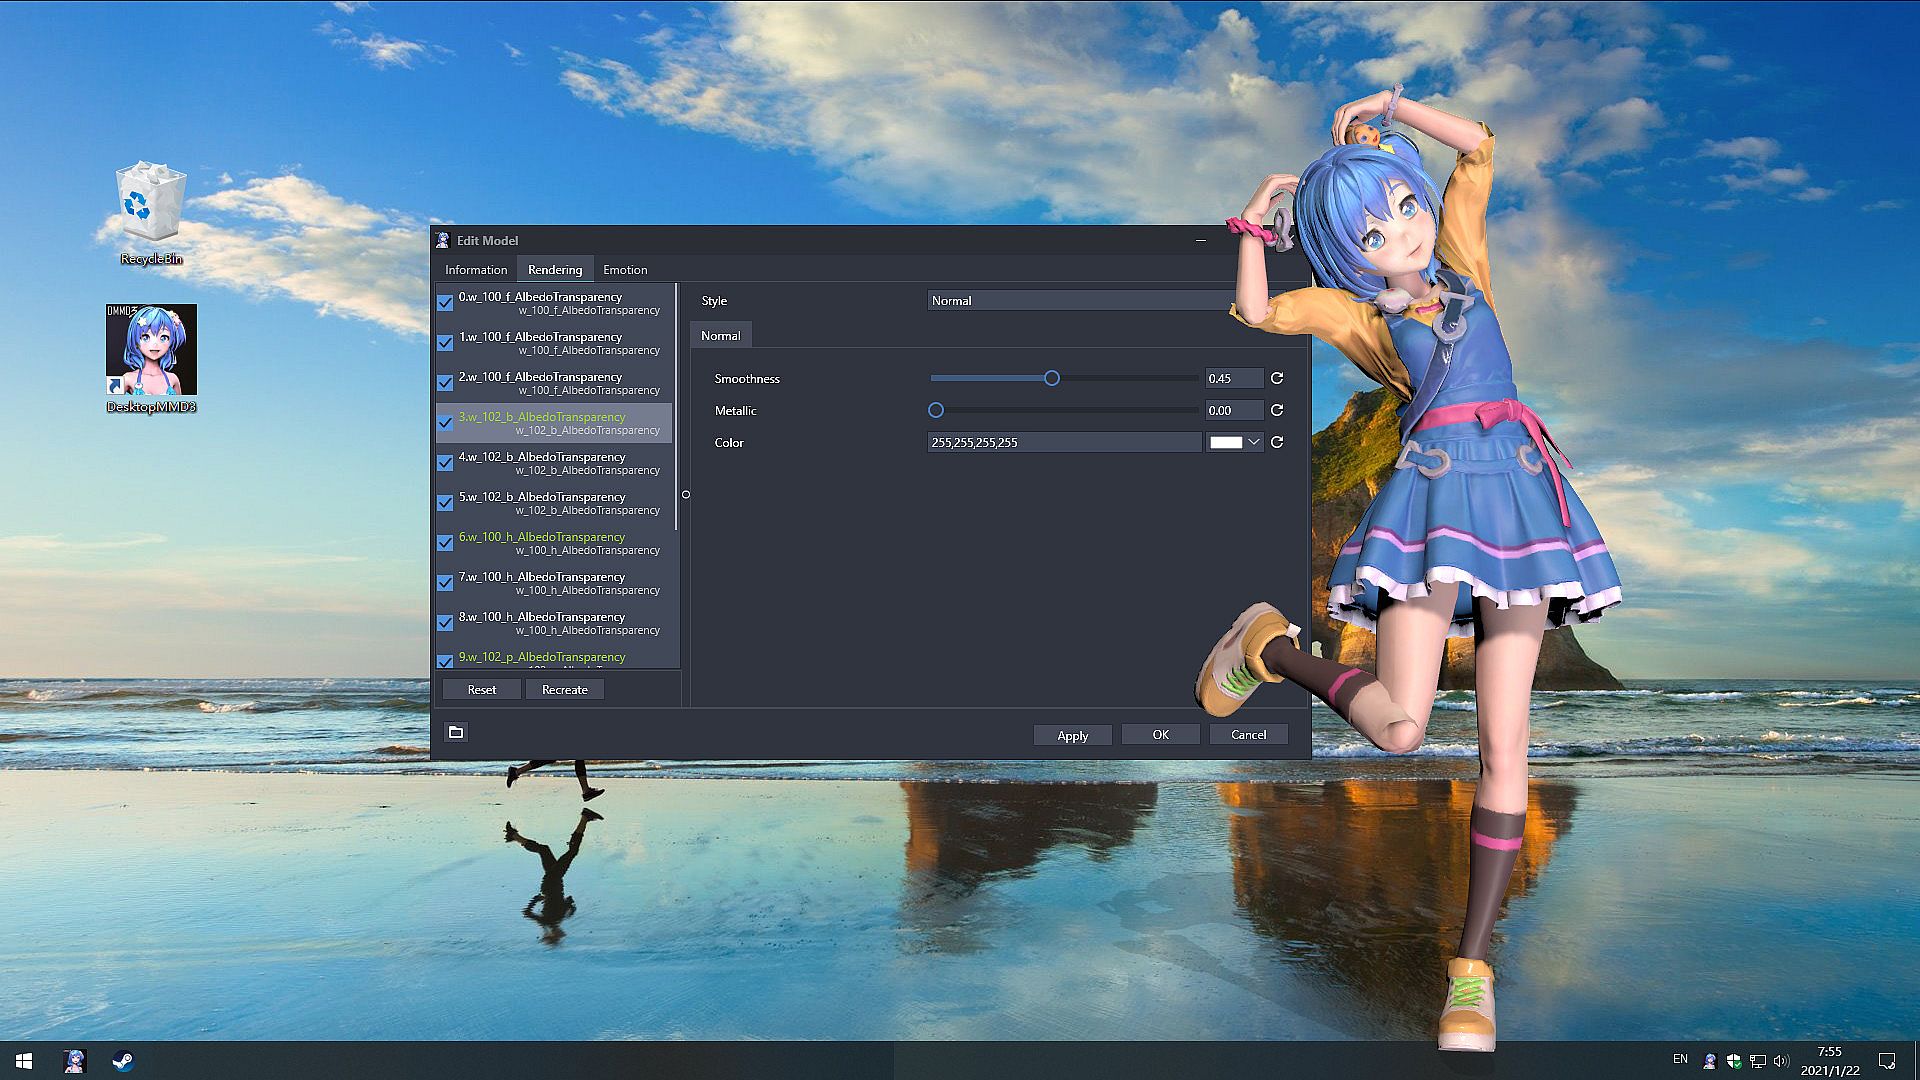Image resolution: width=1920 pixels, height=1080 pixels.
Task: Toggle the checkbox for 4.w_102_b_AlbedoTransparency
Action: [445, 462]
